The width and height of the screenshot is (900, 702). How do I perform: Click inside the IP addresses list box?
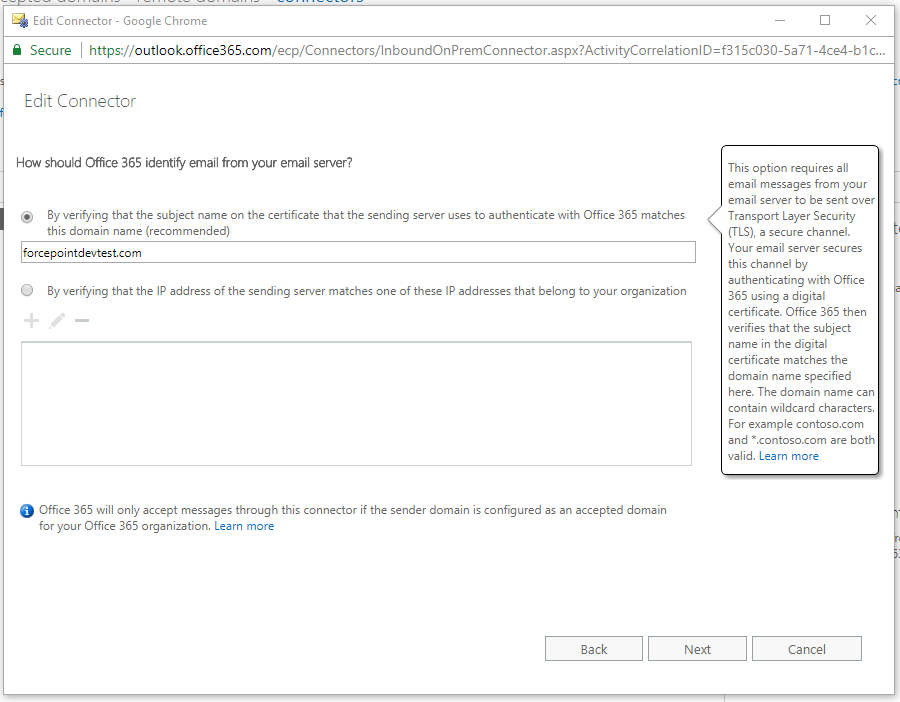[356, 404]
